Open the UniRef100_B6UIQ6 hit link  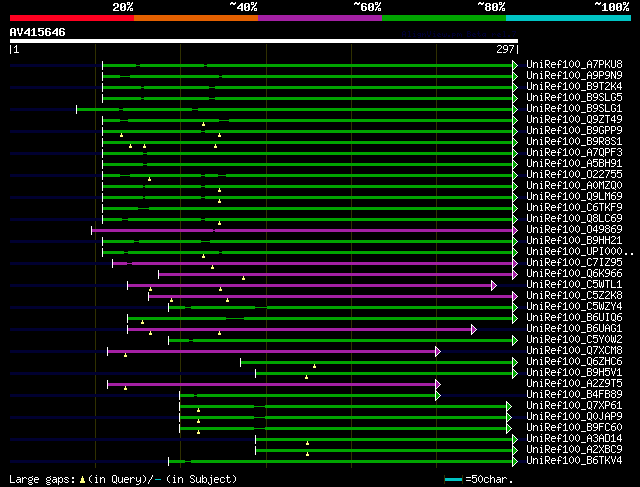(574, 318)
